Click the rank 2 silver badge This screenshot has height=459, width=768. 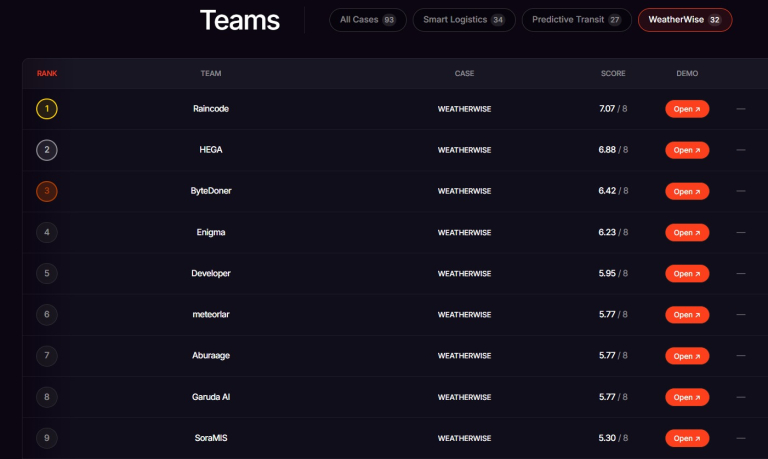pyautogui.click(x=46, y=150)
